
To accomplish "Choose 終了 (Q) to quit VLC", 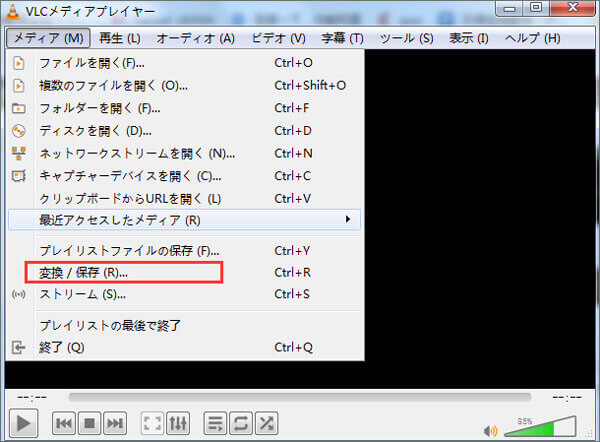I will click(x=184, y=347).
